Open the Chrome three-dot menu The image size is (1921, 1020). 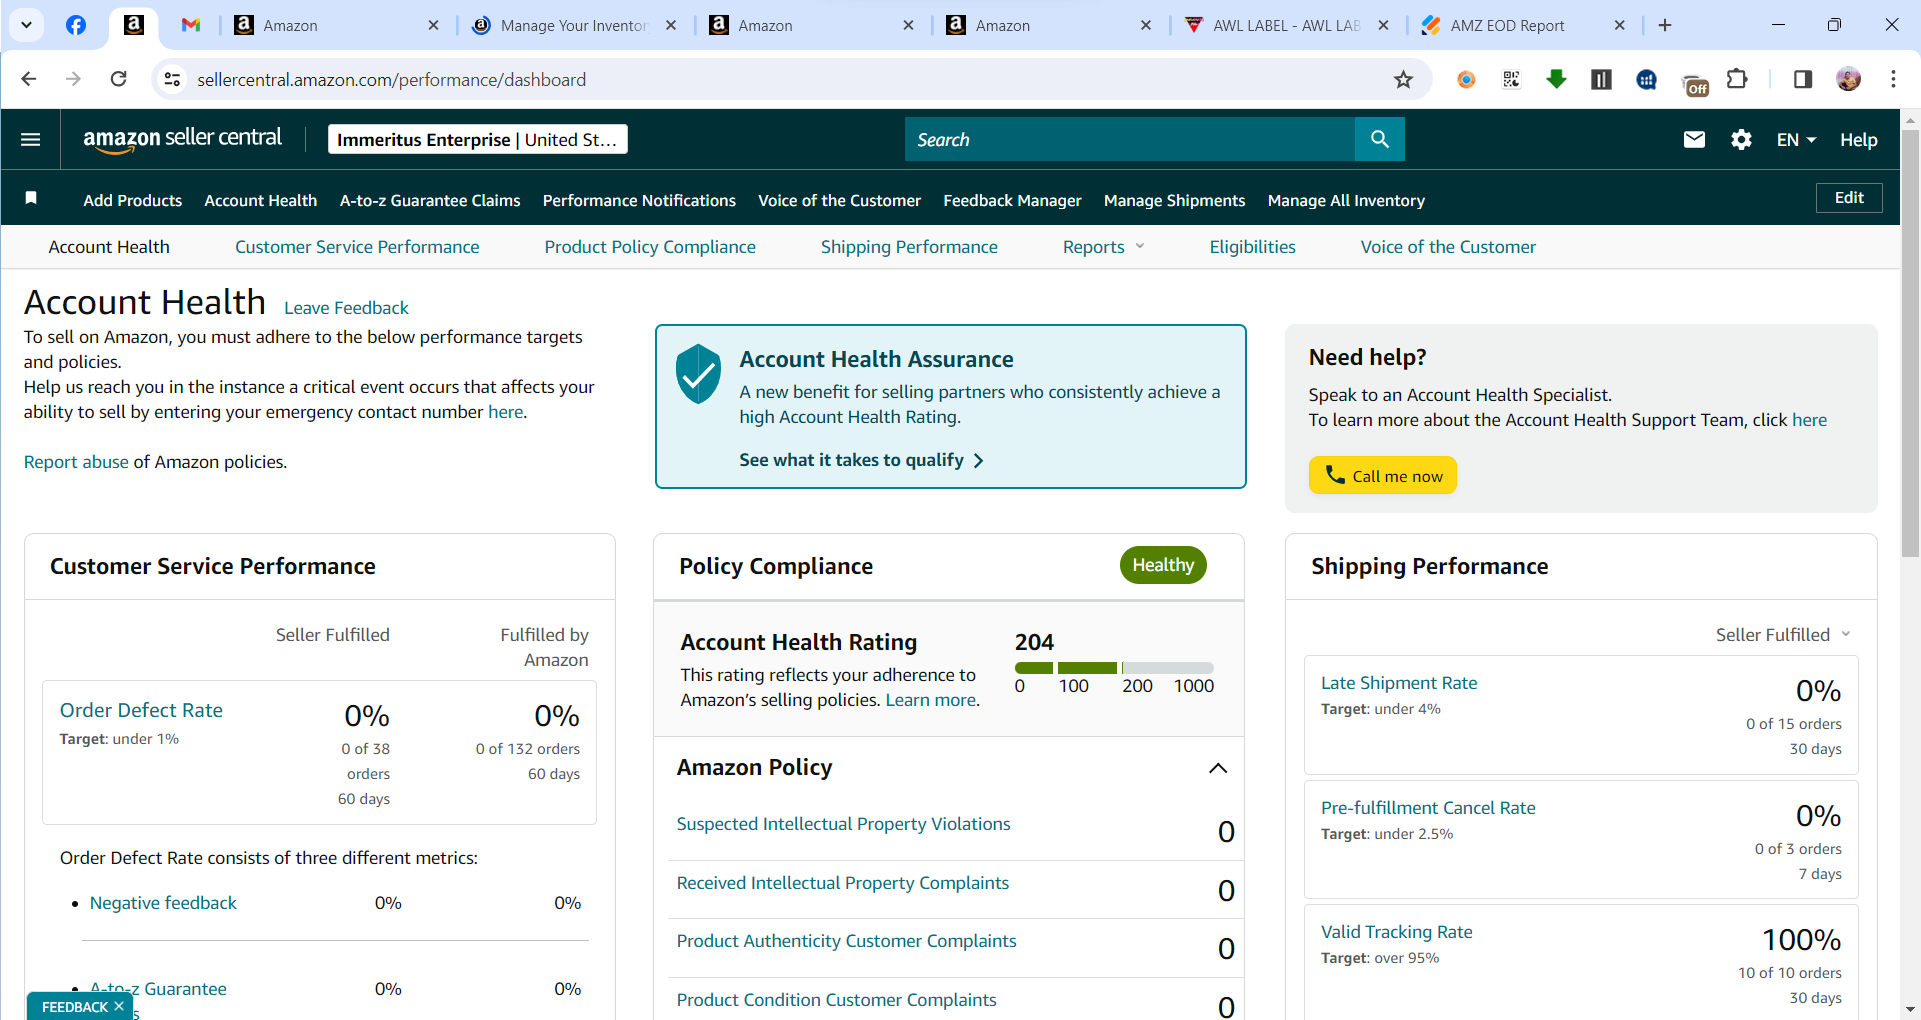tap(1893, 79)
